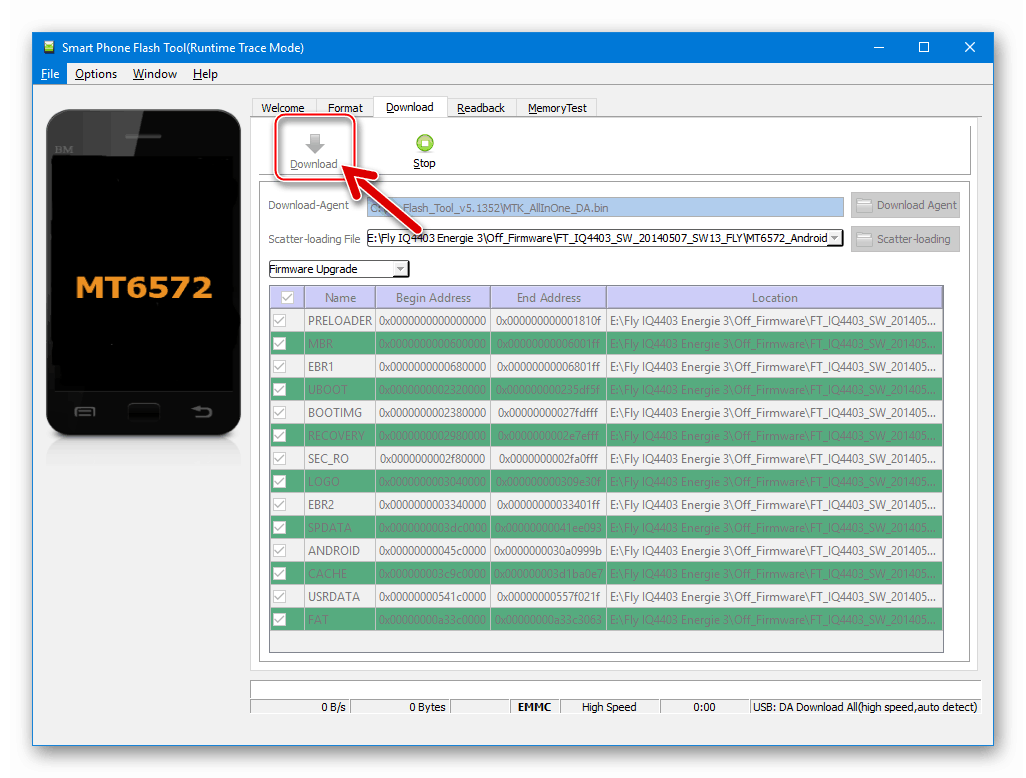Click the Download arrow icon
The width and height of the screenshot is (1026, 778).
tap(314, 145)
